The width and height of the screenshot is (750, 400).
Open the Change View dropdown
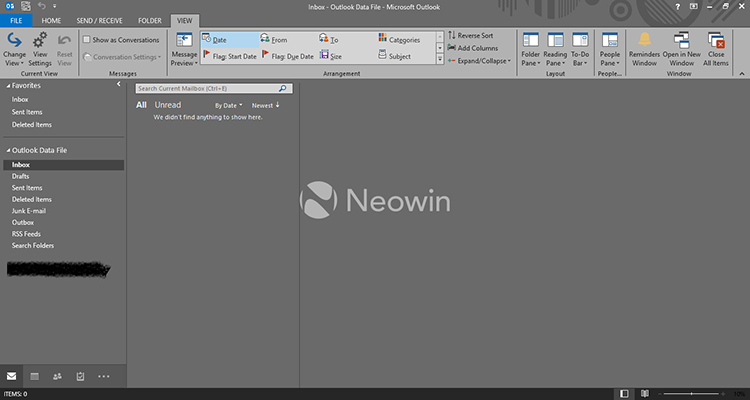click(x=14, y=49)
